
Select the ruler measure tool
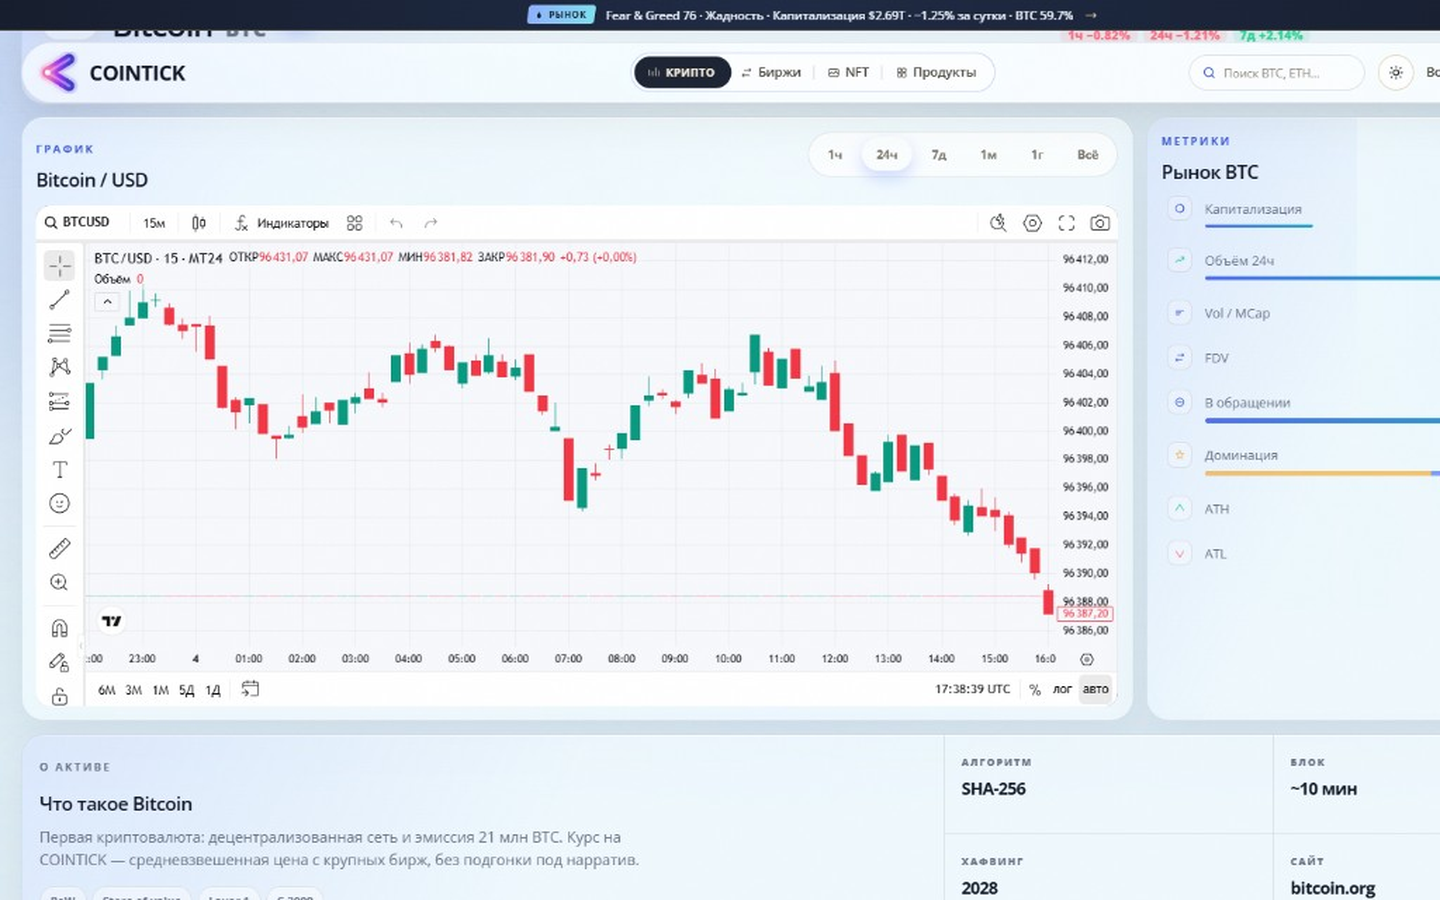[60, 548]
